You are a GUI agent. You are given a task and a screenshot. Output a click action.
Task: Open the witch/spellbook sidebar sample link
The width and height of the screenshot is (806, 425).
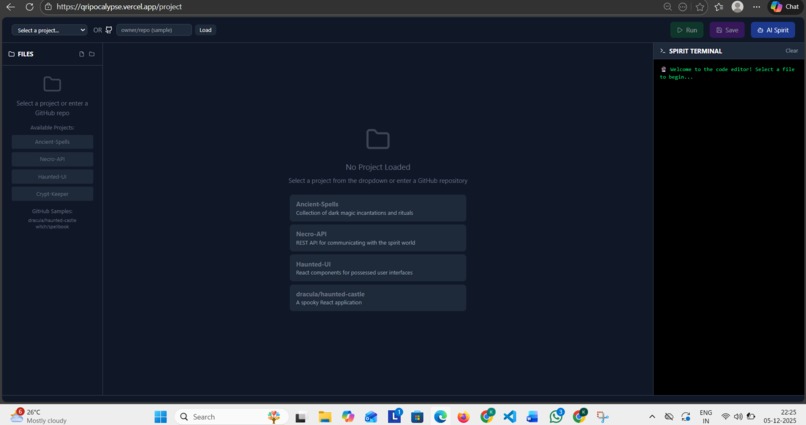52,227
